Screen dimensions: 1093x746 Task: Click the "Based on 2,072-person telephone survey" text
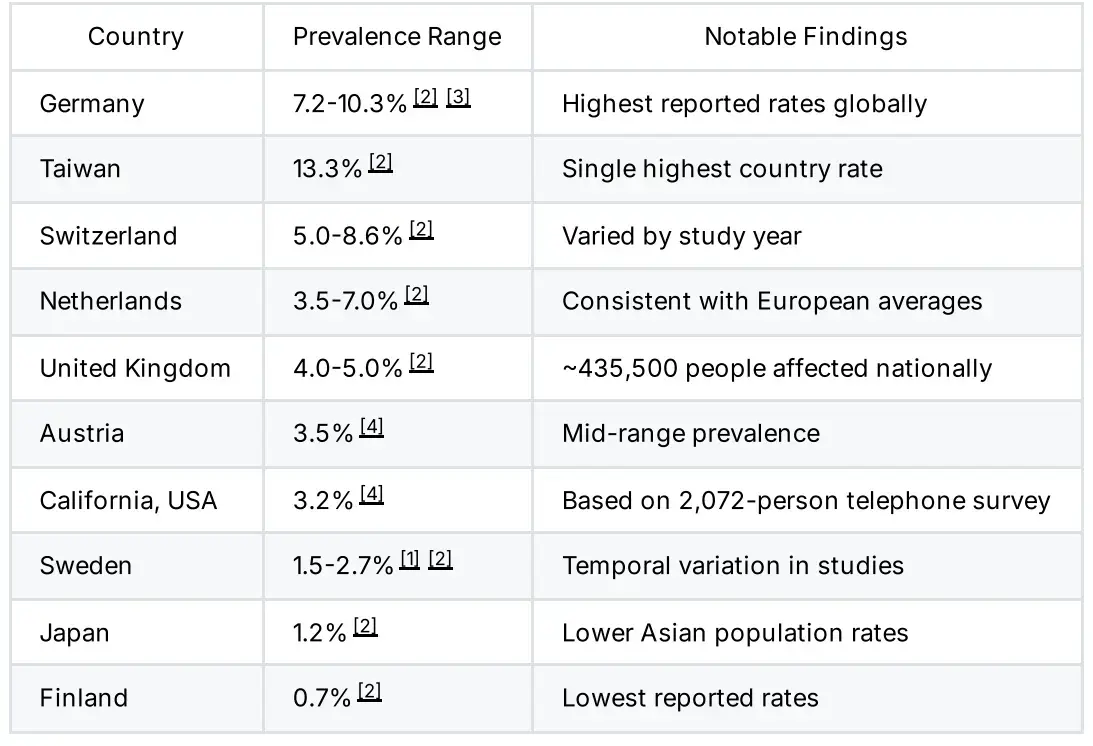[x=806, y=500]
